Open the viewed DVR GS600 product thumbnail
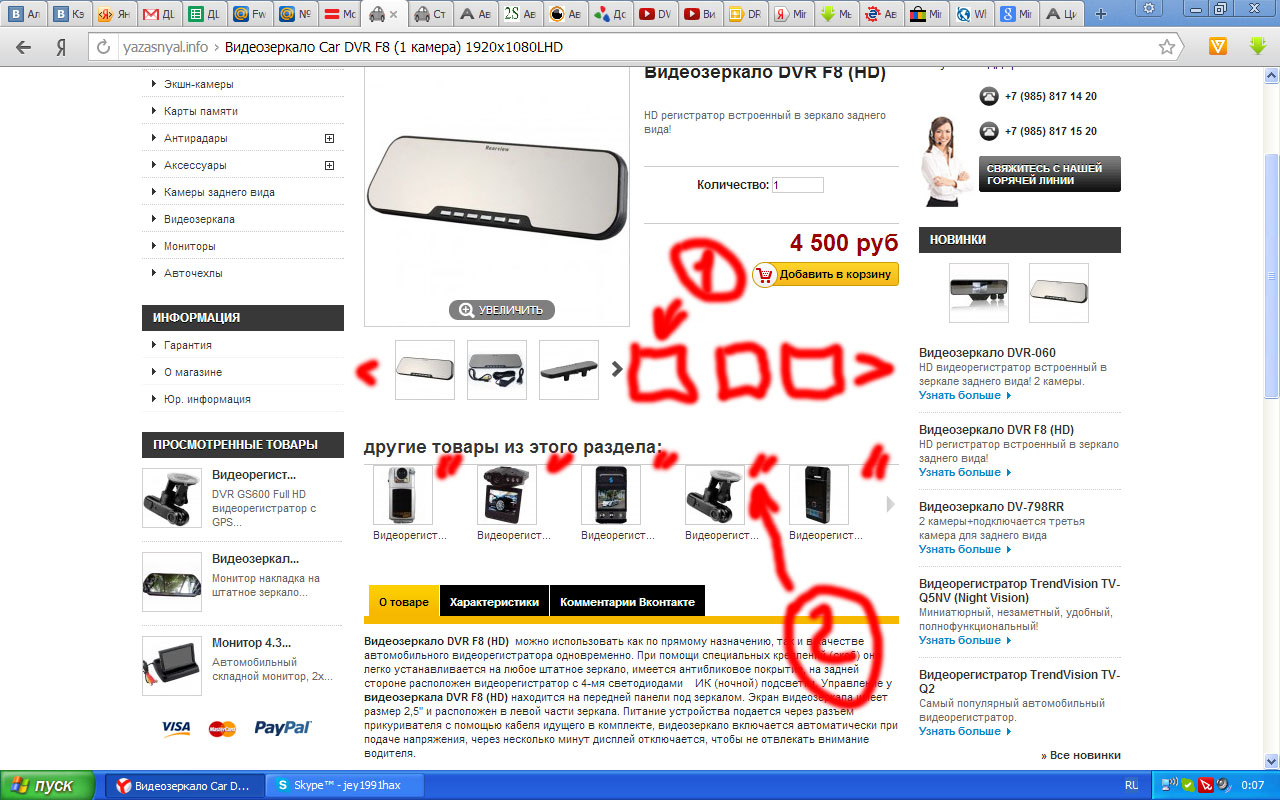The height and width of the screenshot is (800, 1280). (172, 498)
